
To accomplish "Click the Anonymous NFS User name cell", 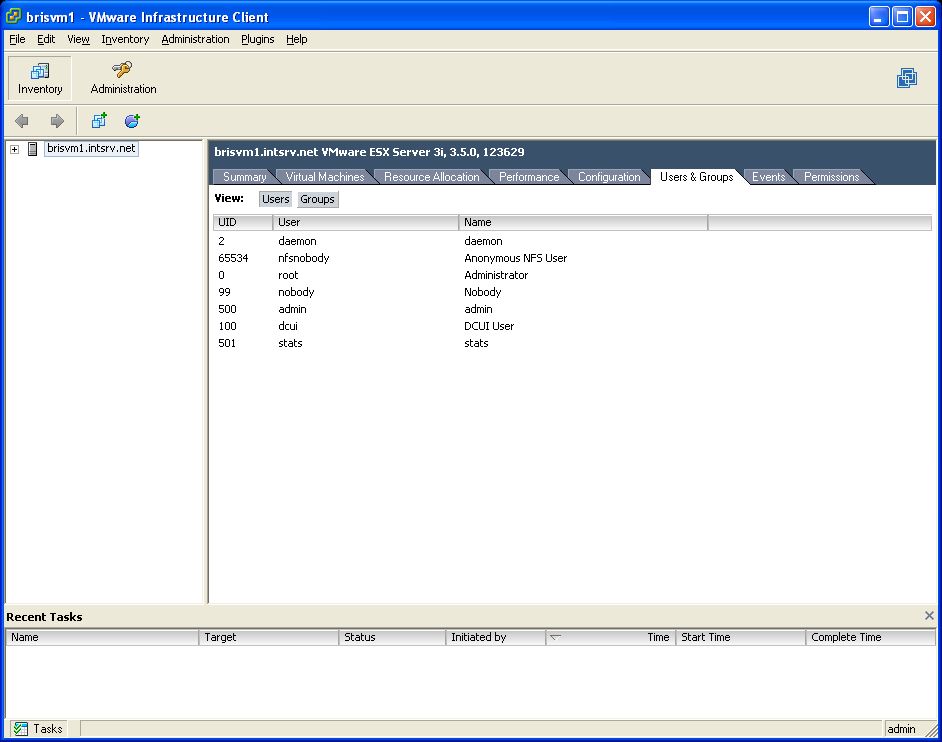I will pos(515,258).
